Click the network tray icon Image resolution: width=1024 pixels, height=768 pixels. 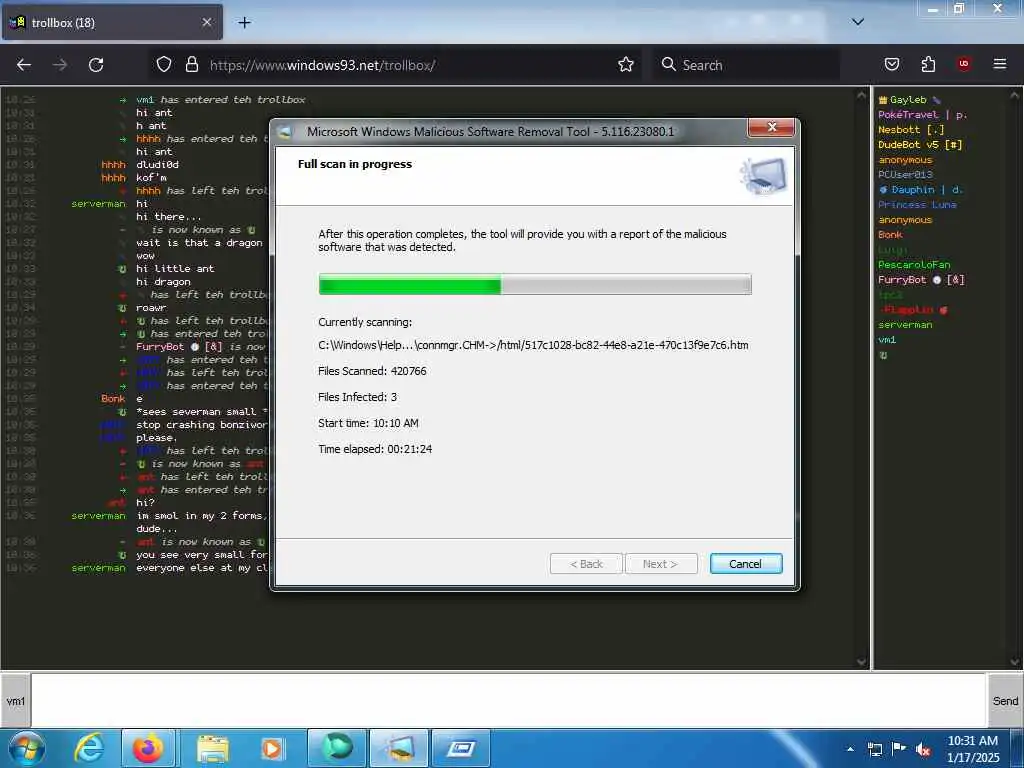pos(875,749)
